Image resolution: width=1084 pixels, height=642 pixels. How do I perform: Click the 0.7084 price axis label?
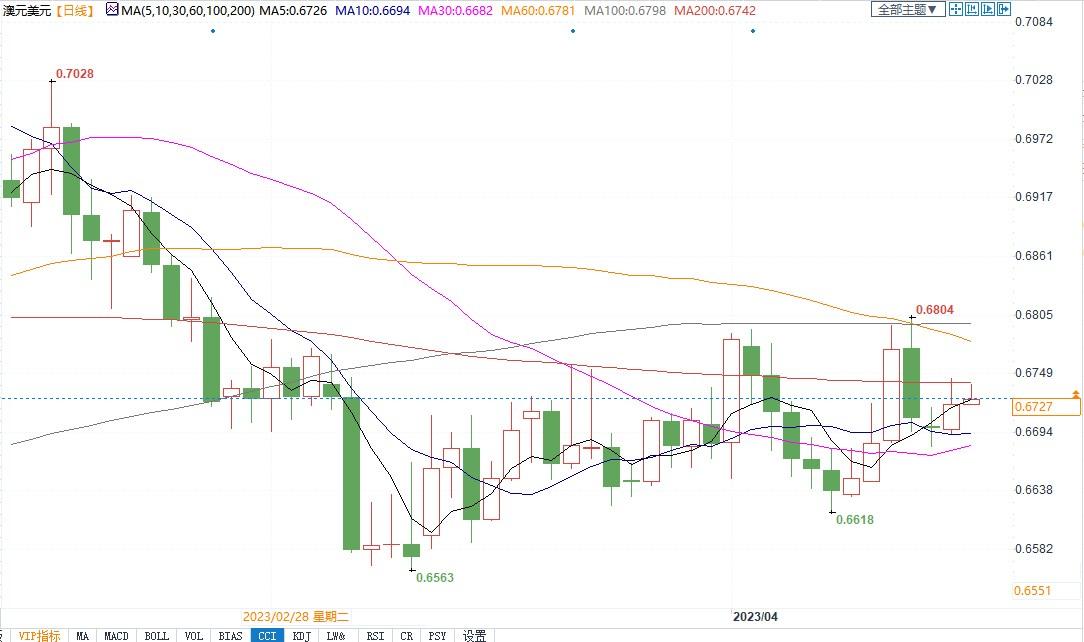coord(1034,21)
